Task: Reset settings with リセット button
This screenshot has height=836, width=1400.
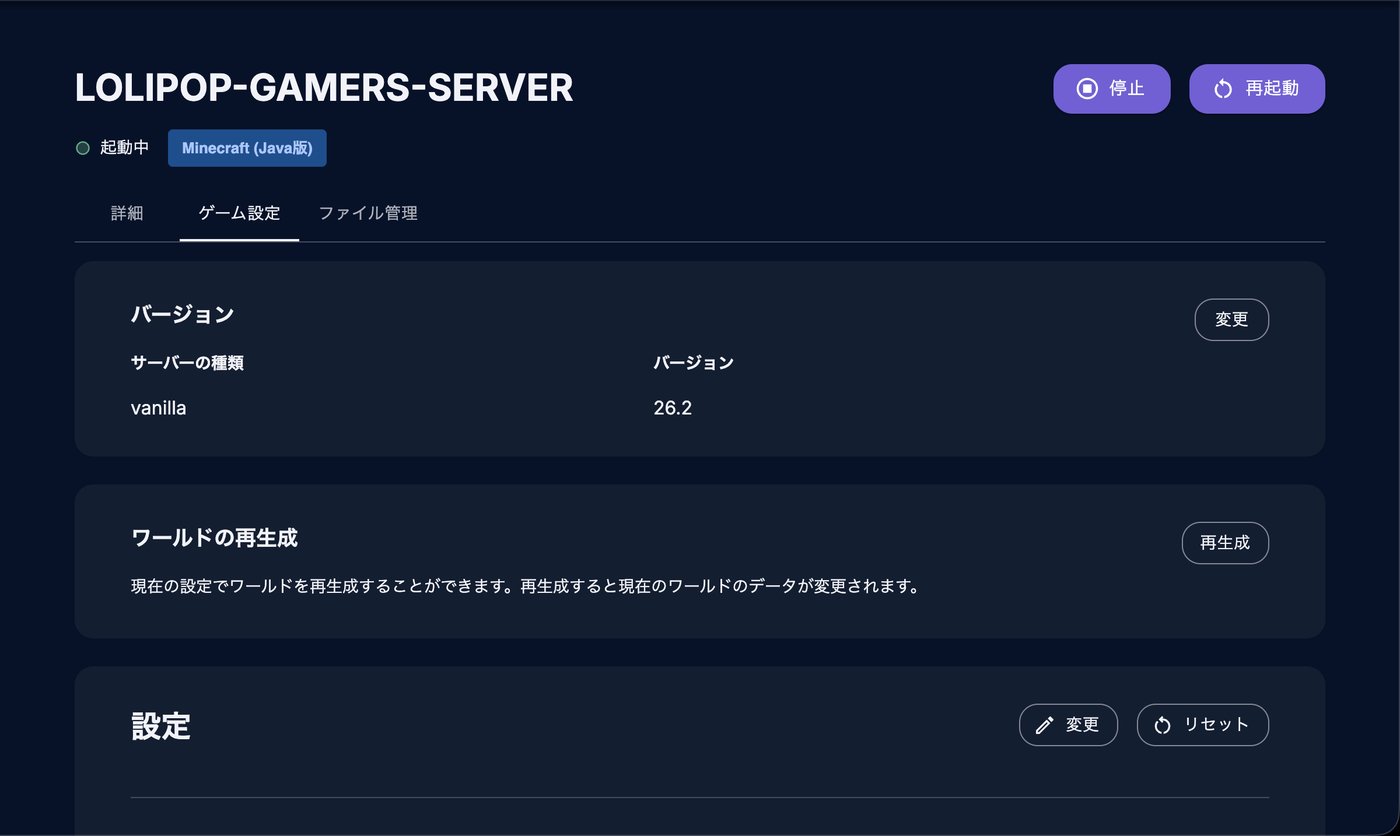Action: pos(1203,725)
